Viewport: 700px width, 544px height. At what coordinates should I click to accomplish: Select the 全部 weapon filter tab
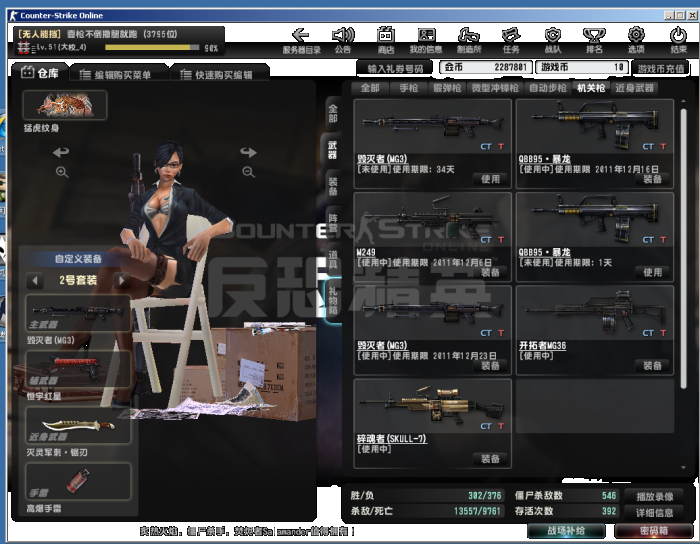coord(370,88)
